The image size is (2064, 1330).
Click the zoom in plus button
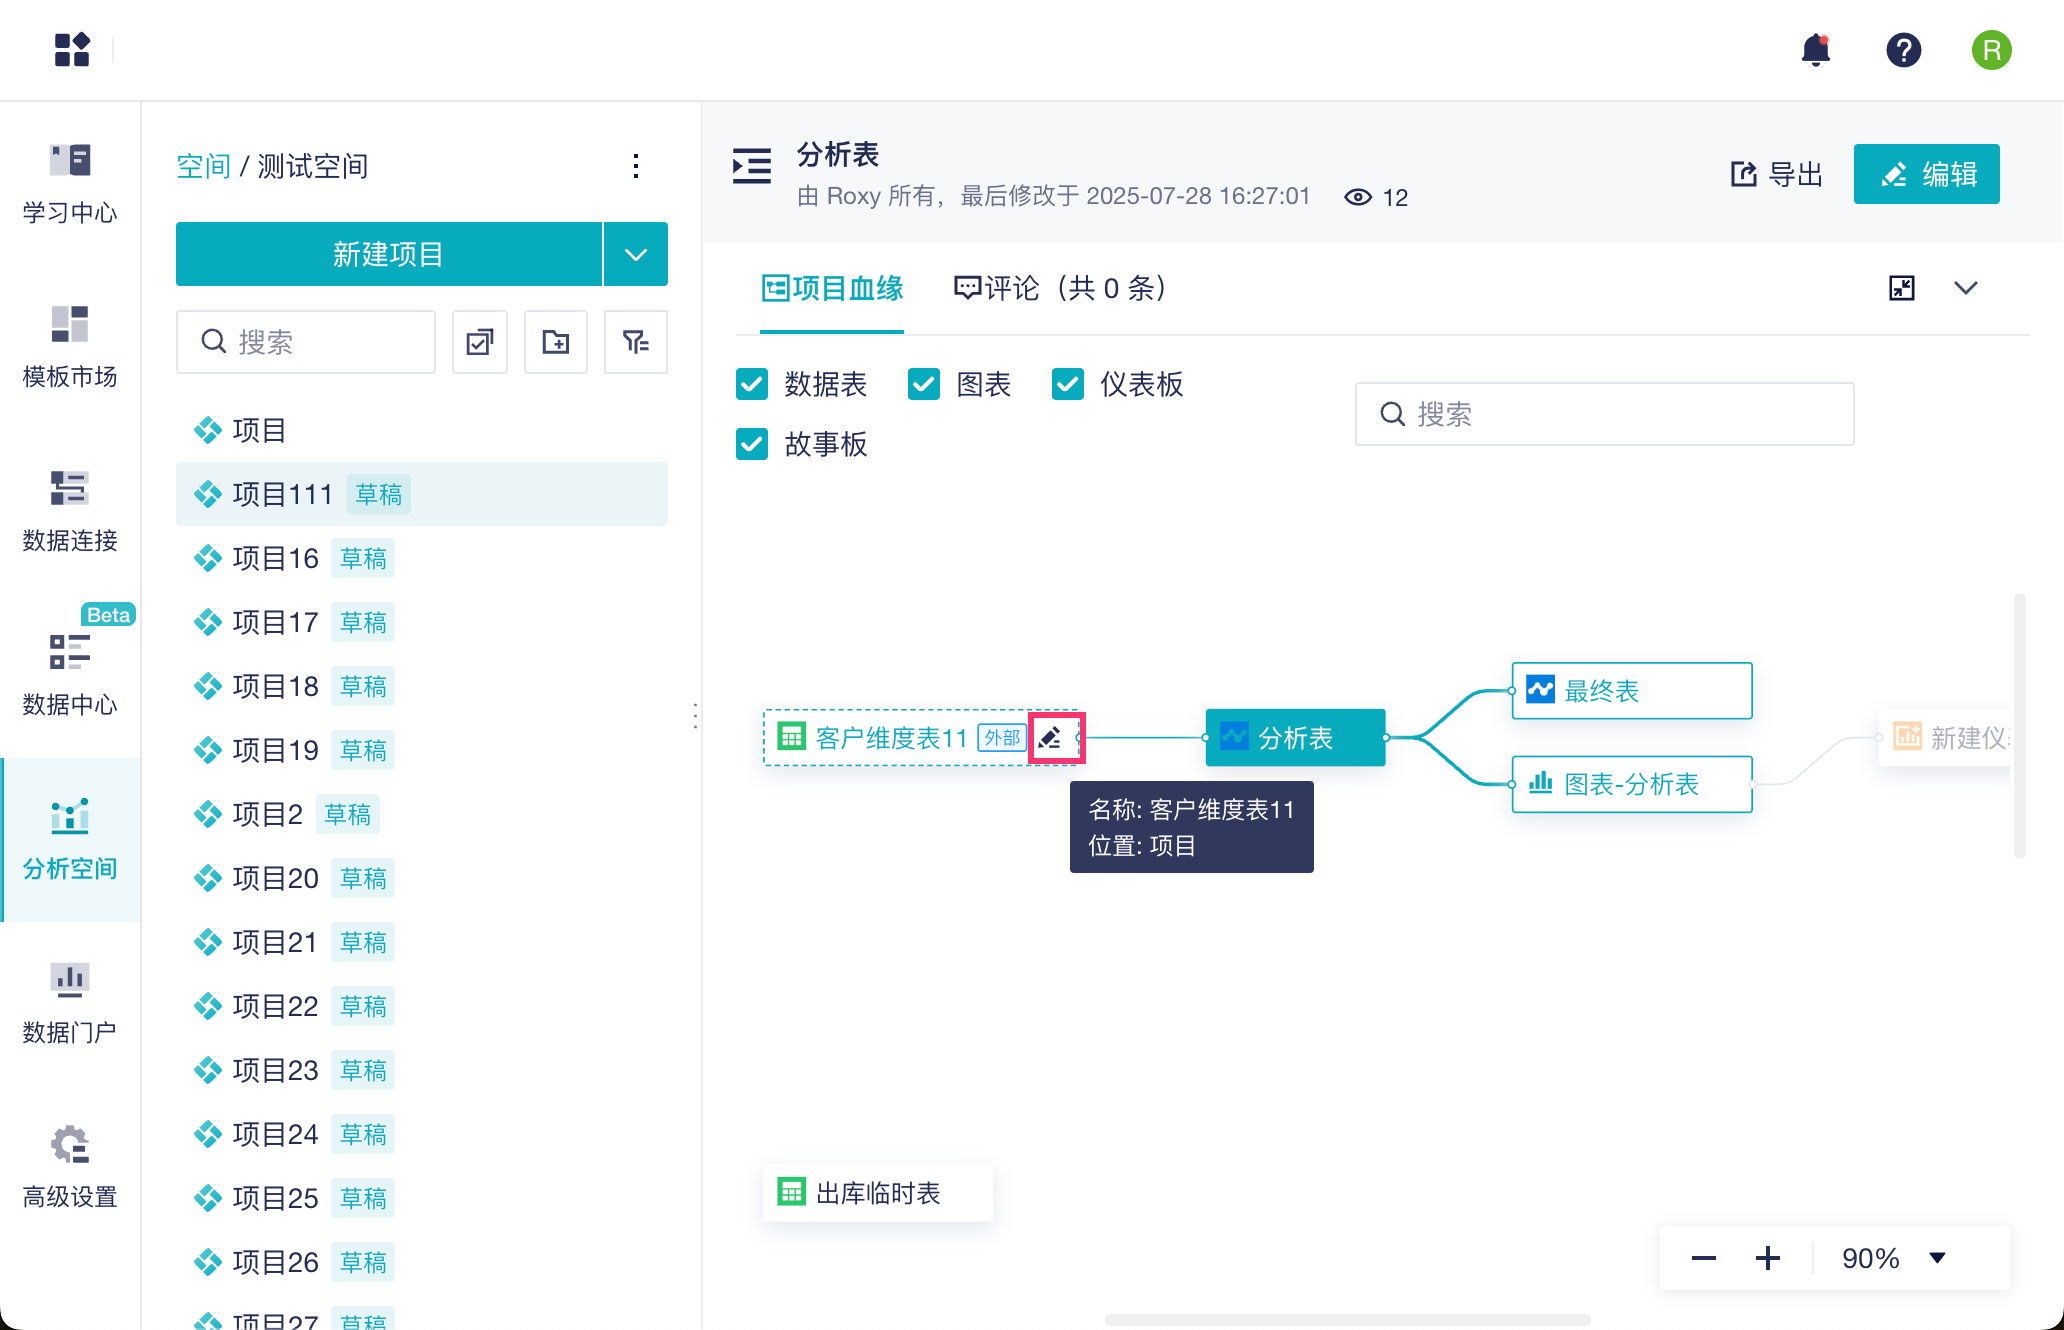pyautogui.click(x=1768, y=1258)
